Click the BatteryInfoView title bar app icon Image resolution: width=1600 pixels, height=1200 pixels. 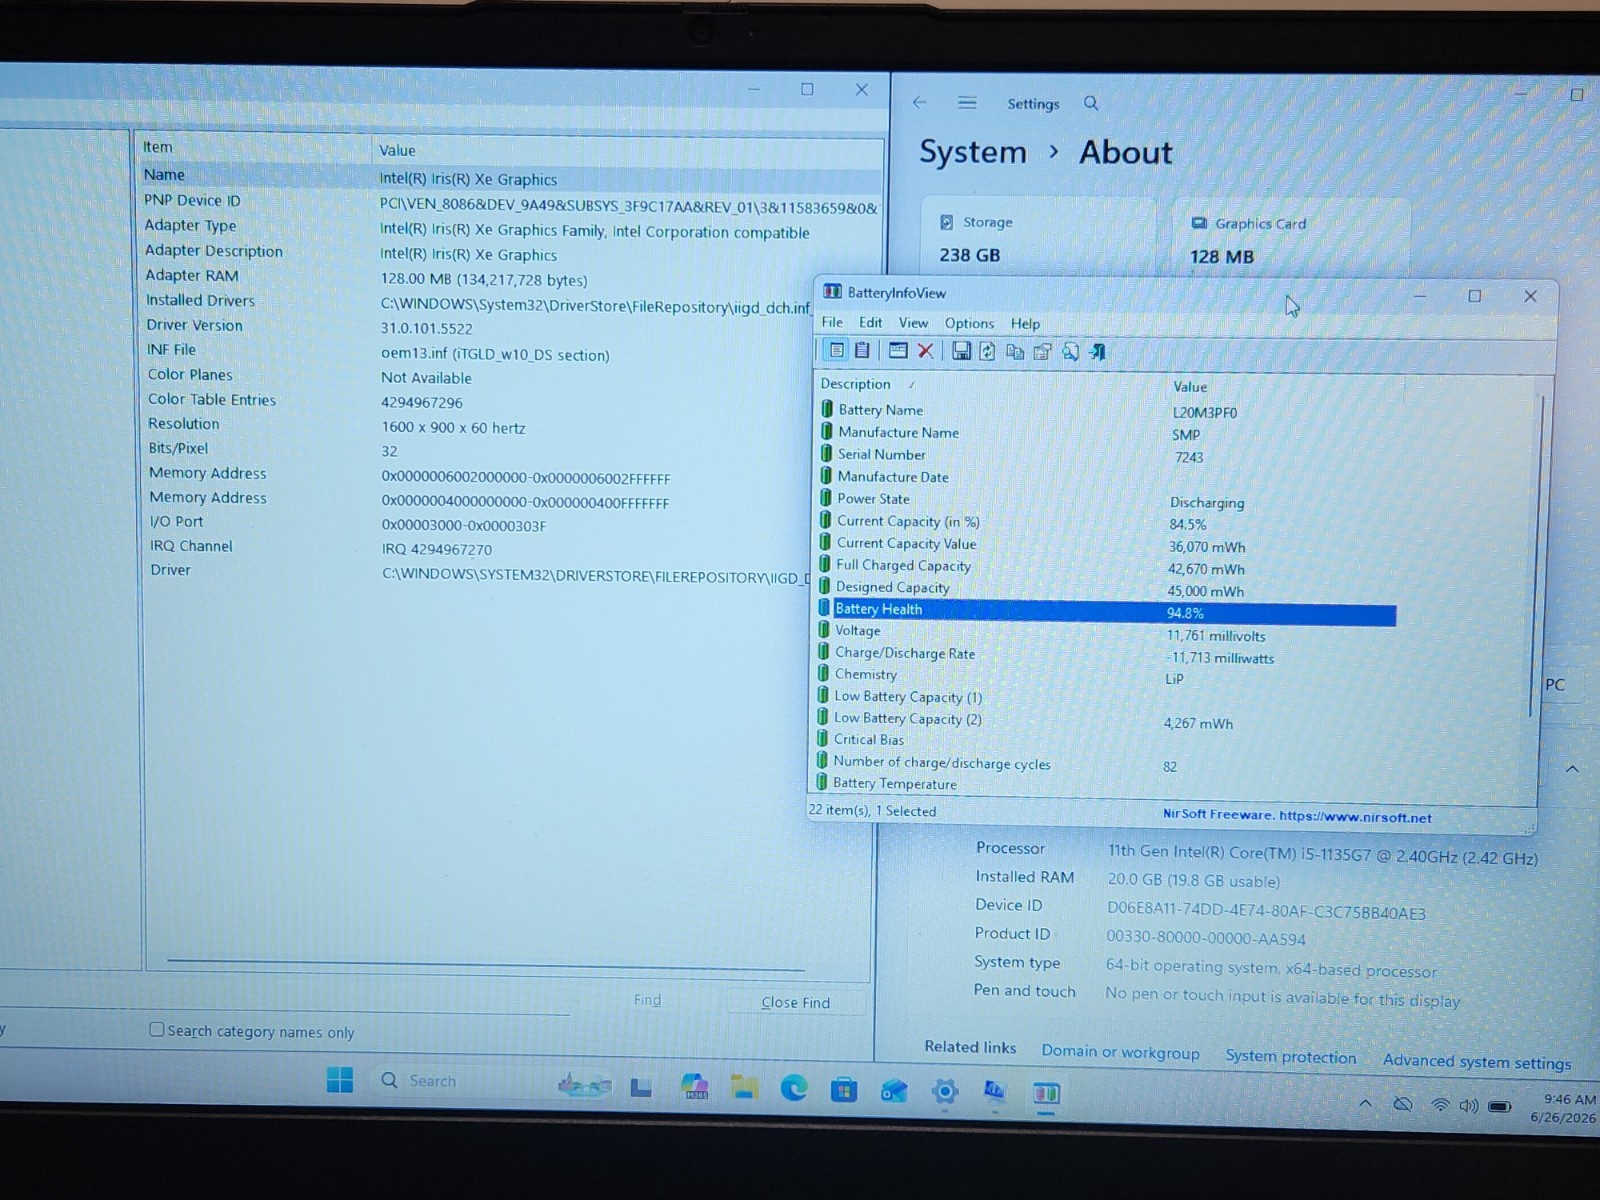tap(832, 292)
